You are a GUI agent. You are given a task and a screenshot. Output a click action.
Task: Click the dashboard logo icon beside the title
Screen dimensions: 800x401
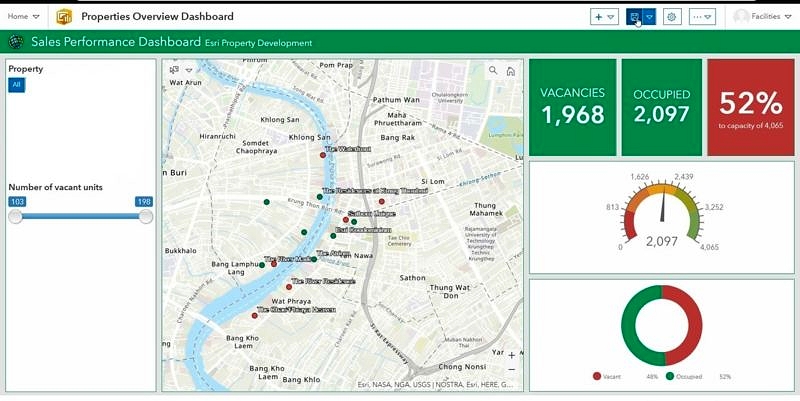point(64,17)
